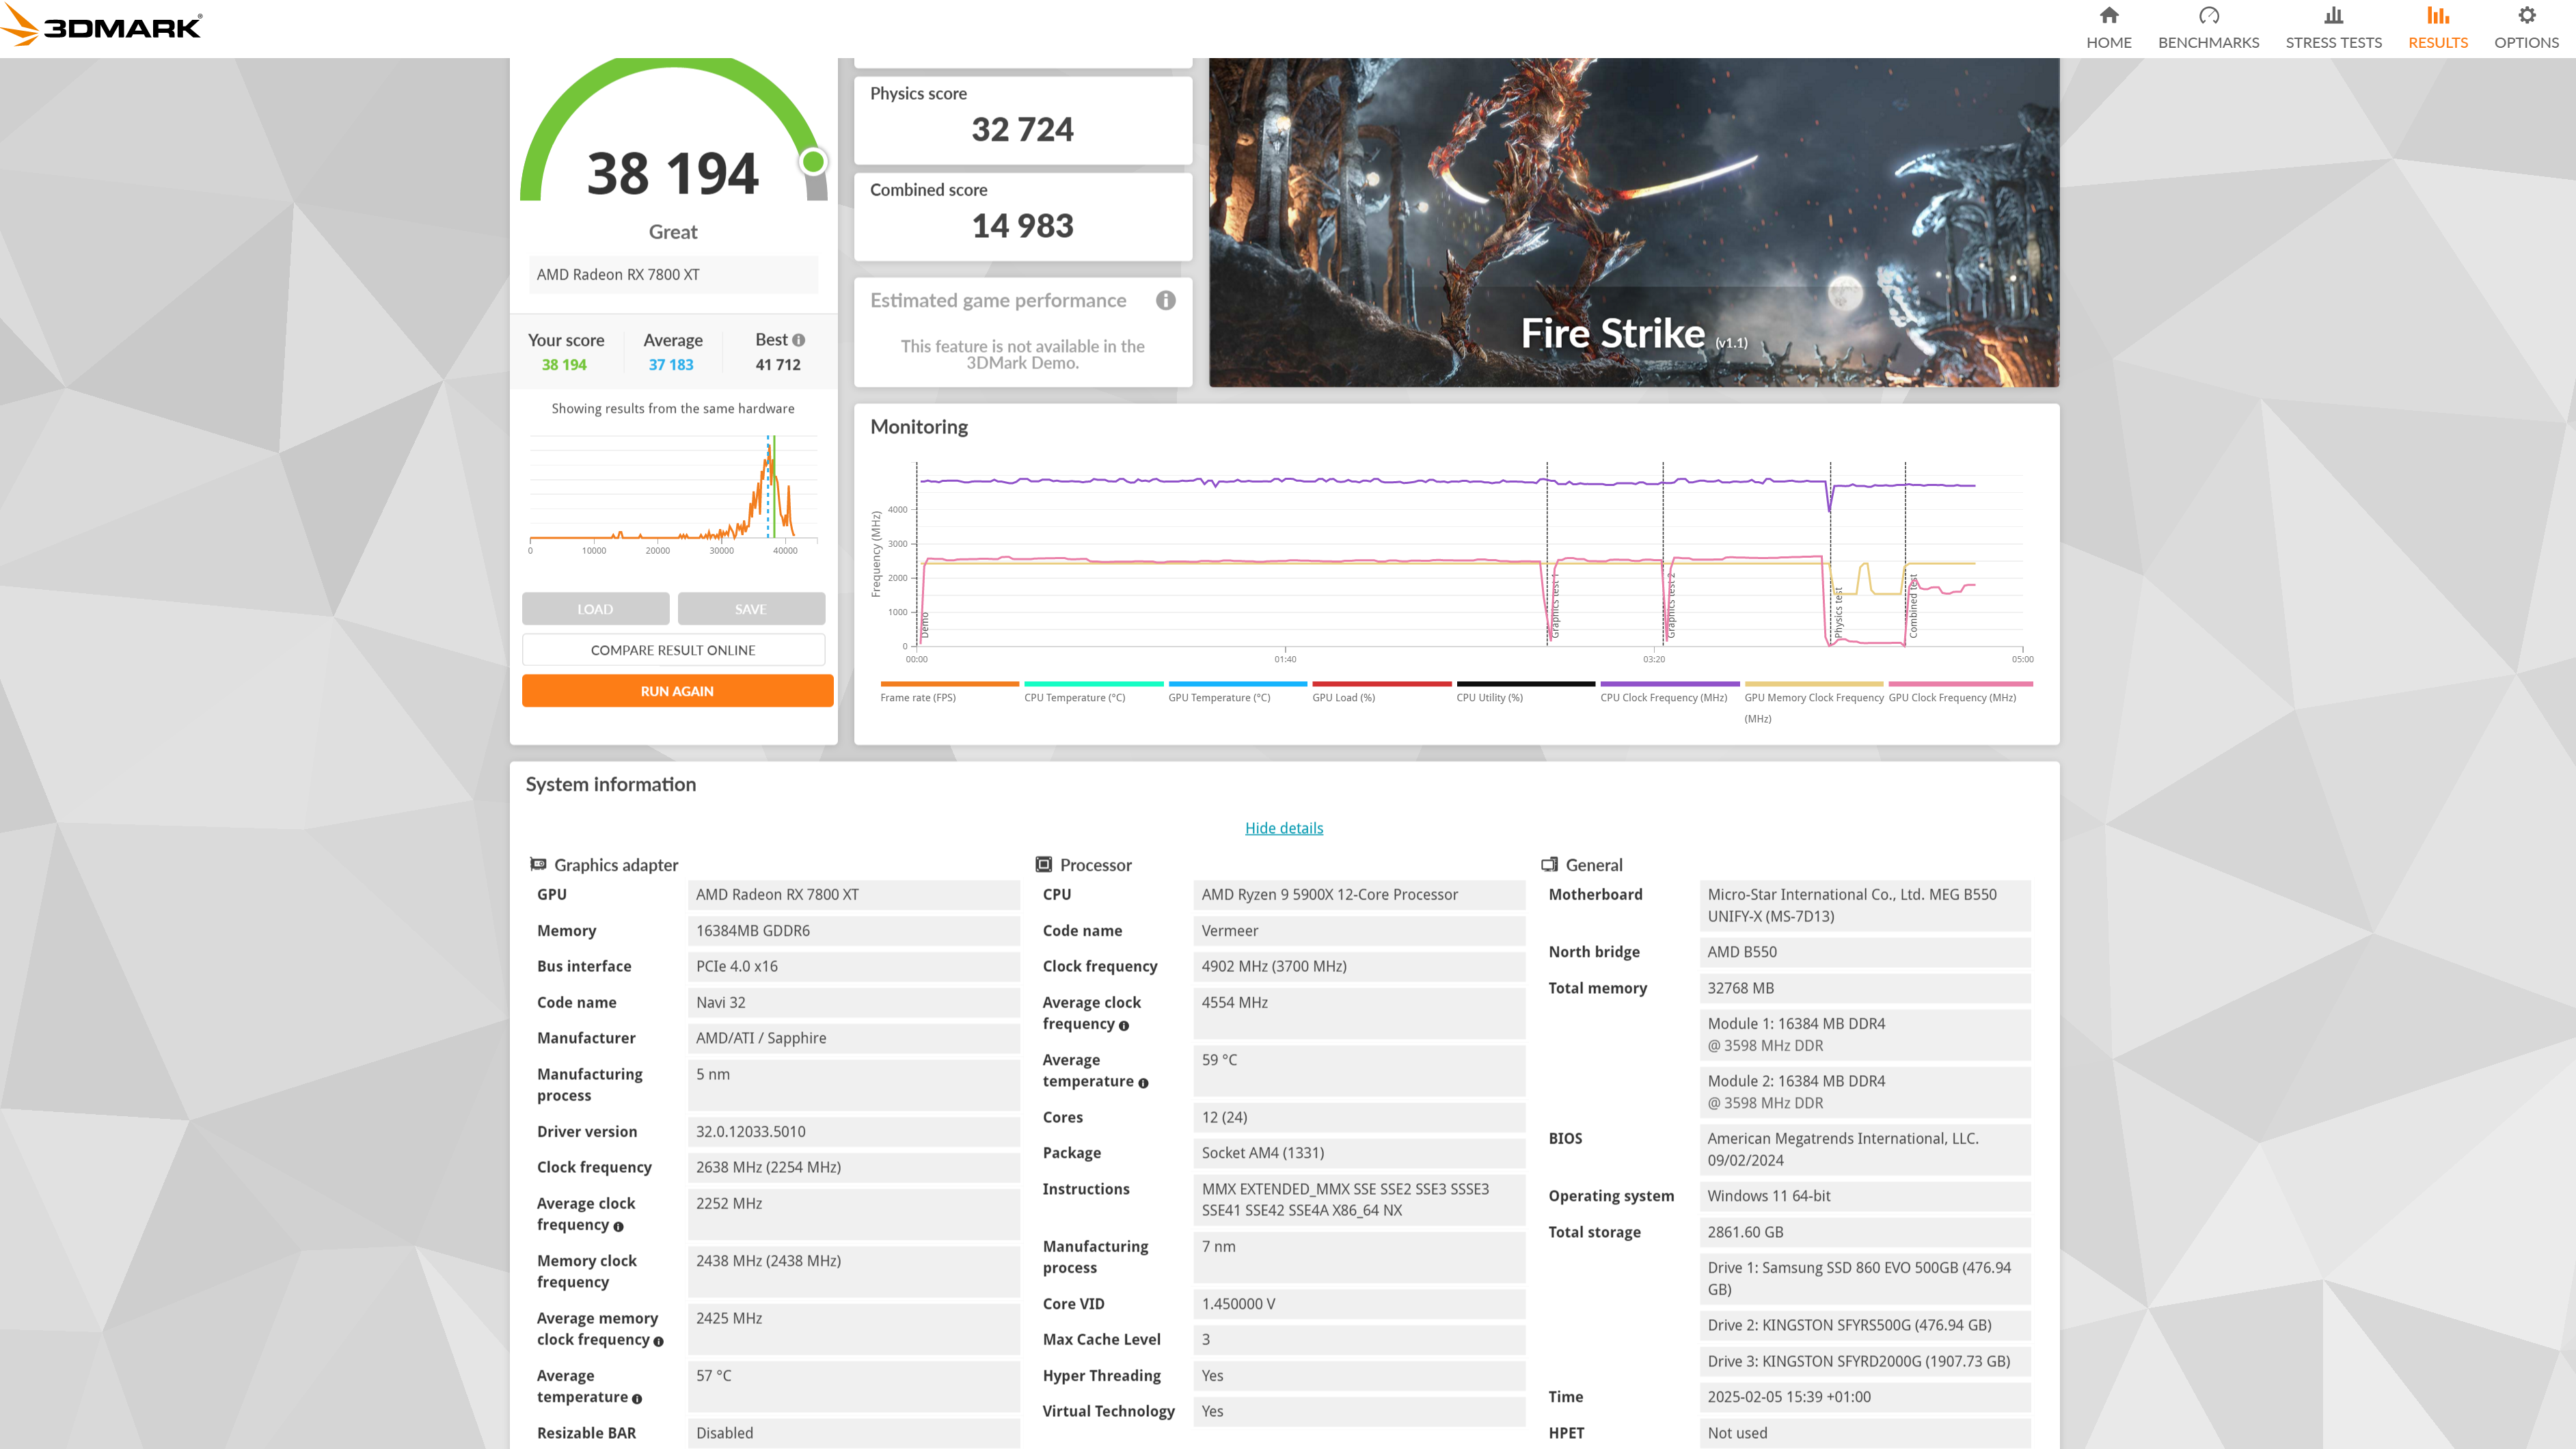Viewport: 2576px width, 1449px height.
Task: Click info icon next to Best score
Action: tap(799, 340)
